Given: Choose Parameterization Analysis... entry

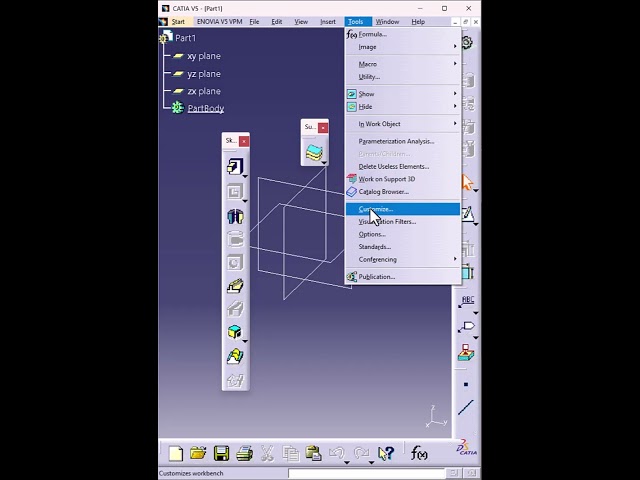Looking at the screenshot, I should coord(403,141).
